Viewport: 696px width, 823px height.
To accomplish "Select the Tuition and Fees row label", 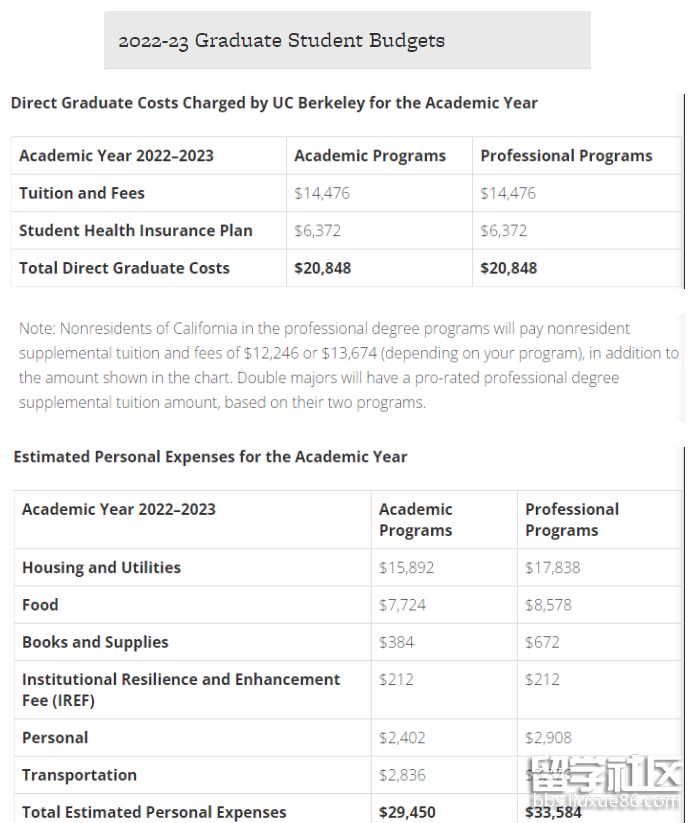I will 82,193.
